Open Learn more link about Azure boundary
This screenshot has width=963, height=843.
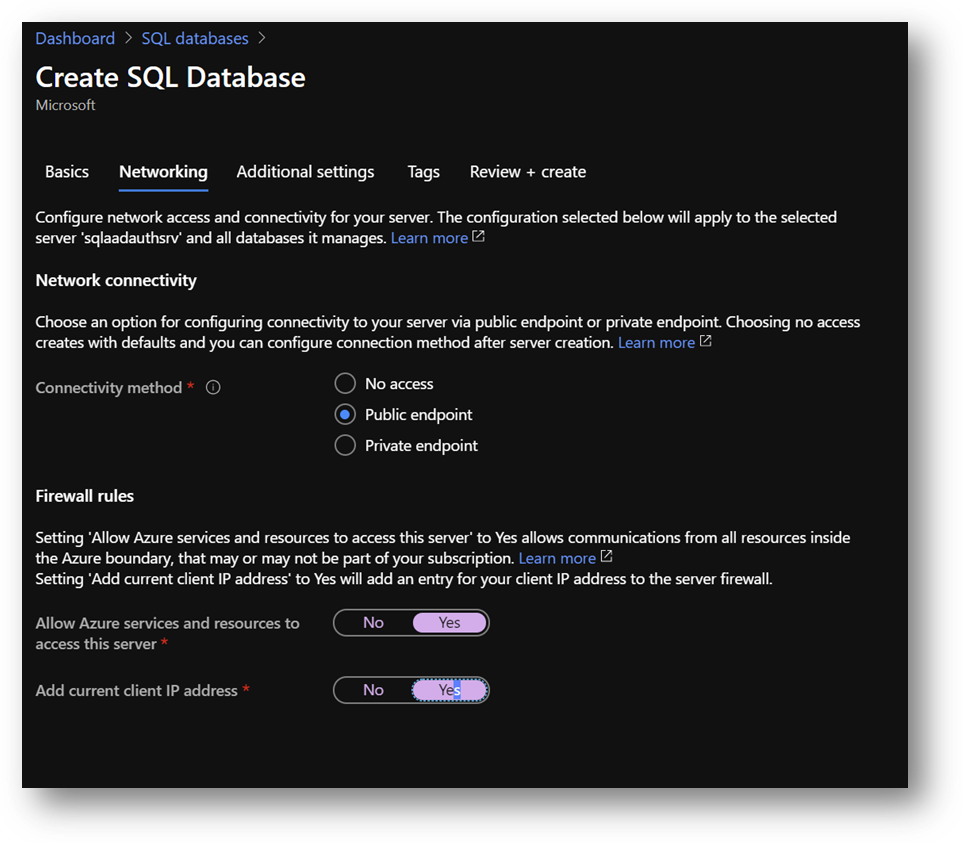click(x=557, y=558)
